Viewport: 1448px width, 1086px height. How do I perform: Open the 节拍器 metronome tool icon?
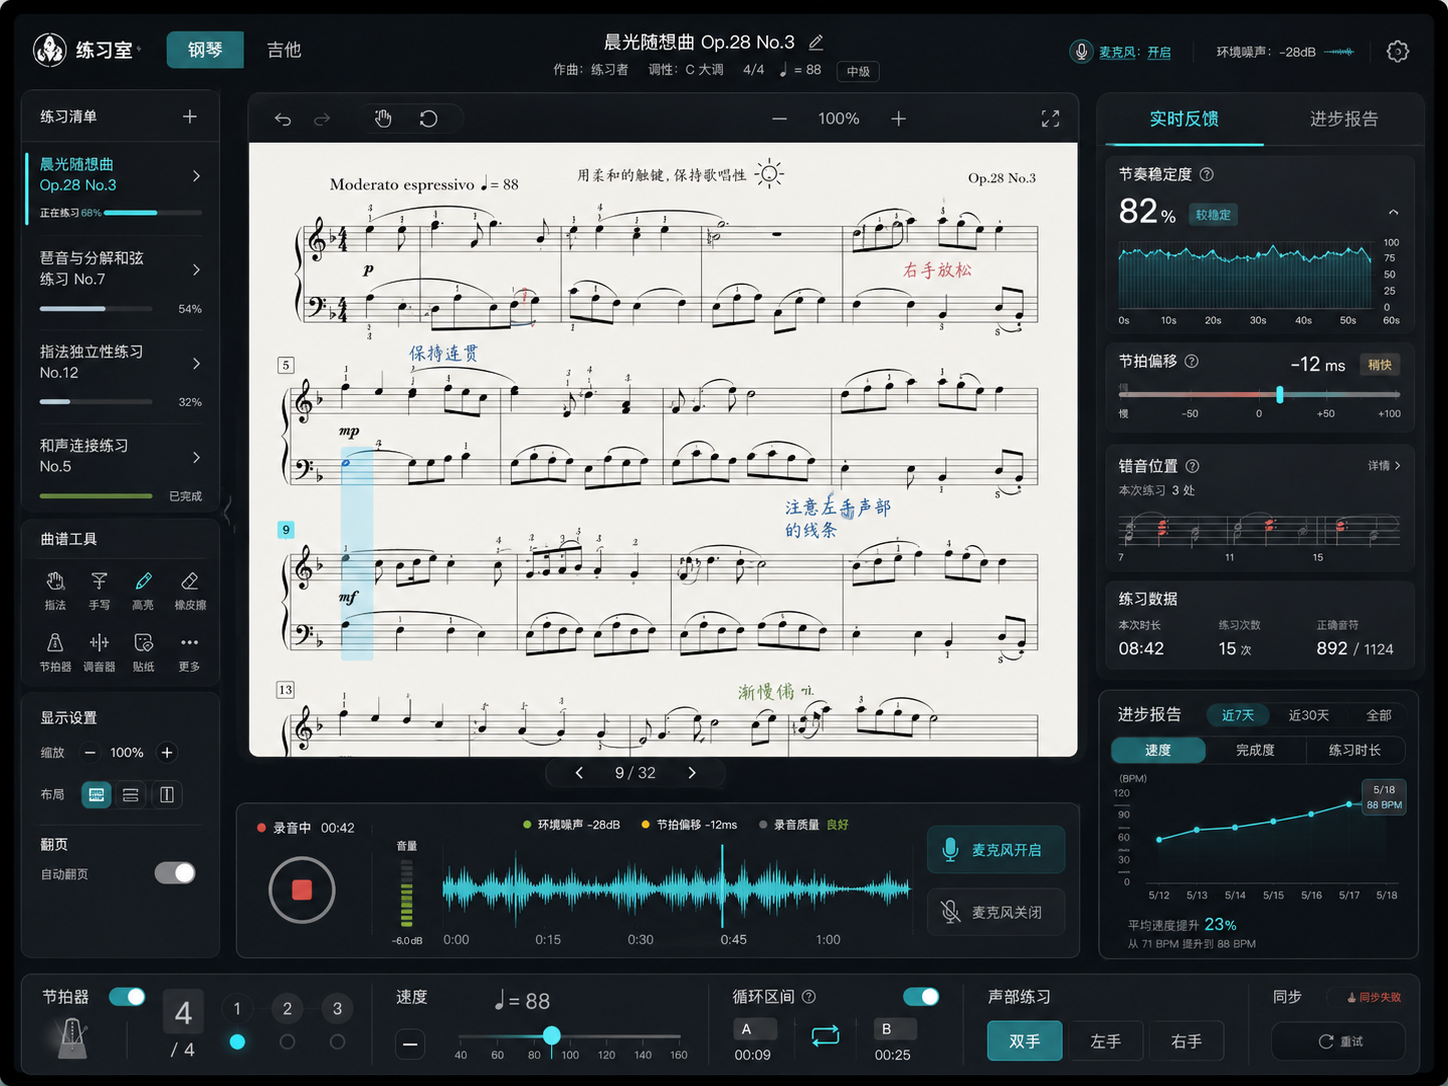click(55, 651)
